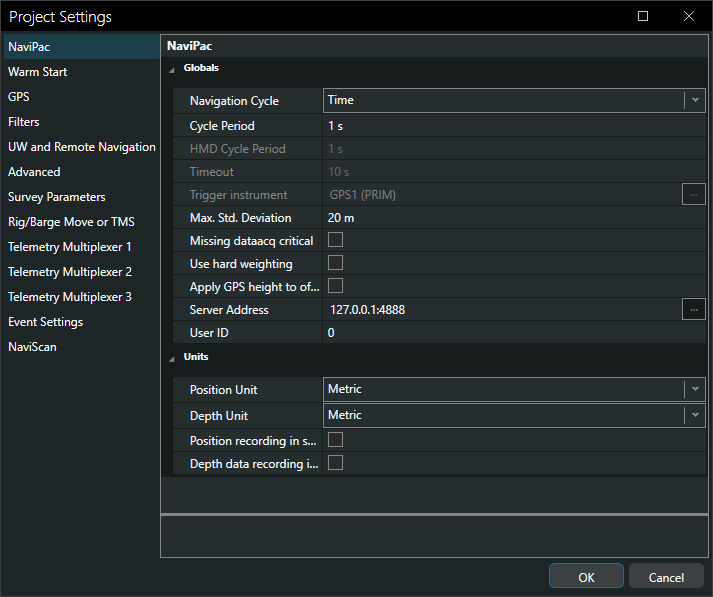Viewport: 713px width, 597px height.
Task: Toggle Apply GPS height checkbox
Action: [x=336, y=286]
